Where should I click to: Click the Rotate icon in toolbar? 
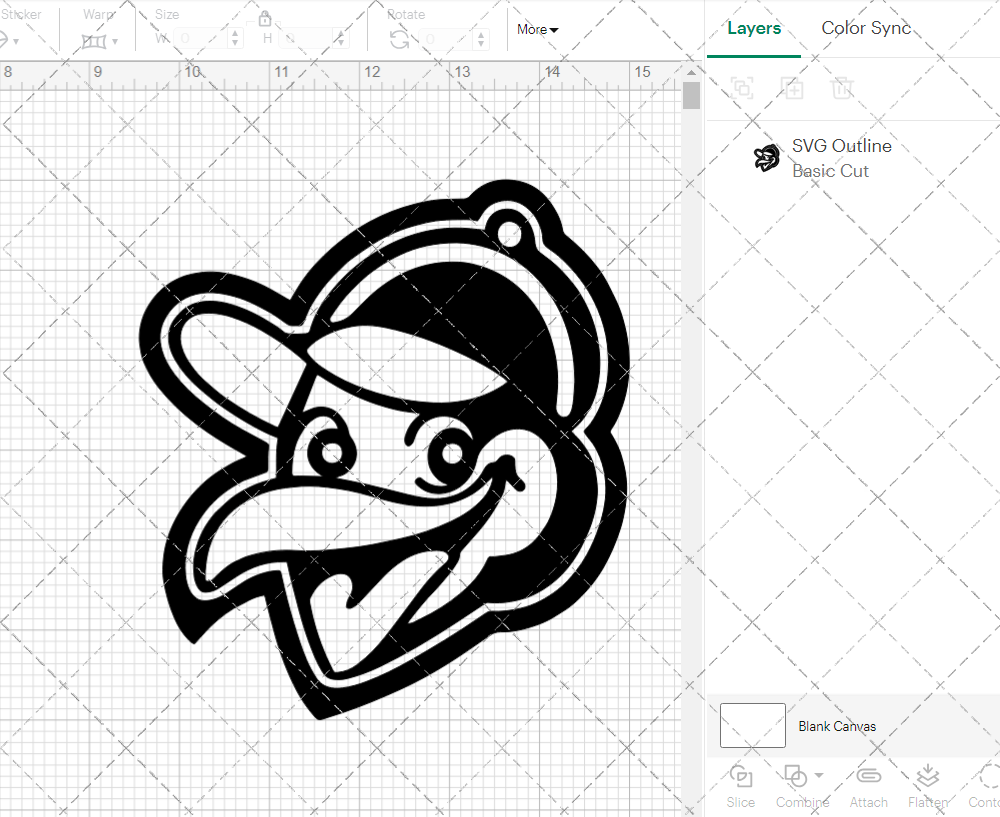click(399, 39)
